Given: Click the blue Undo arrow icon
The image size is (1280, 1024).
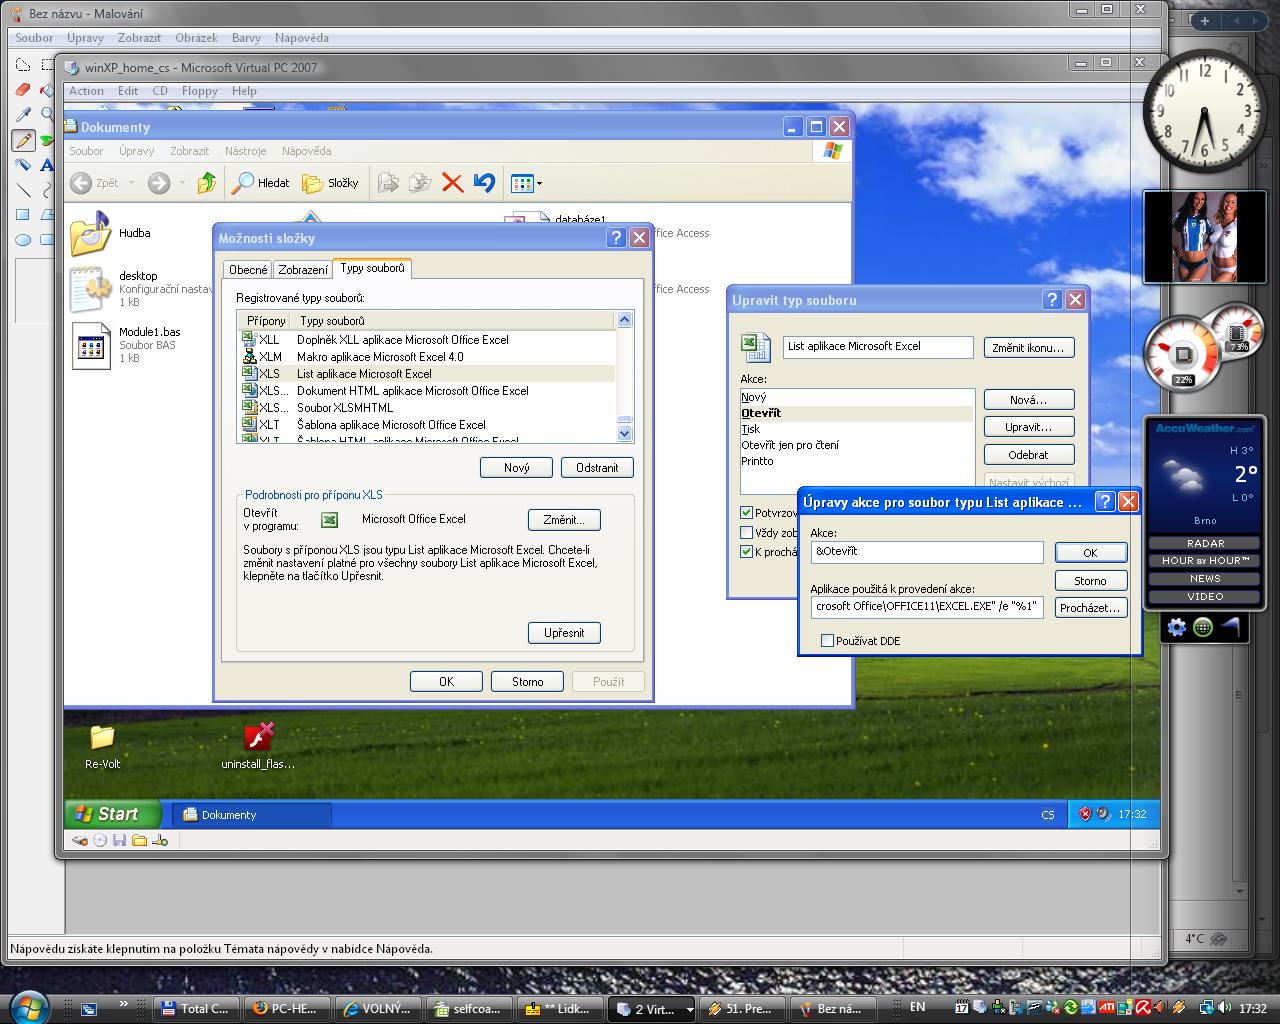Looking at the screenshot, I should 484,183.
